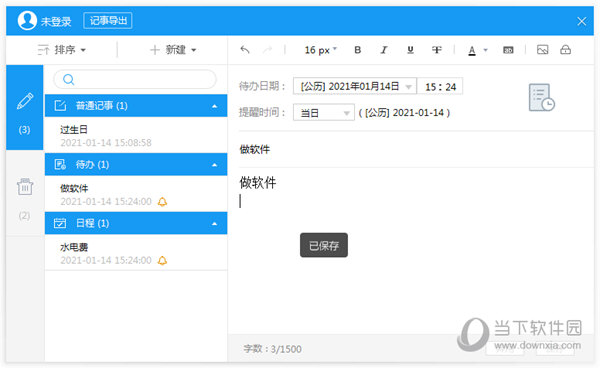
Task: Click the 记事导出 button
Action: point(108,21)
